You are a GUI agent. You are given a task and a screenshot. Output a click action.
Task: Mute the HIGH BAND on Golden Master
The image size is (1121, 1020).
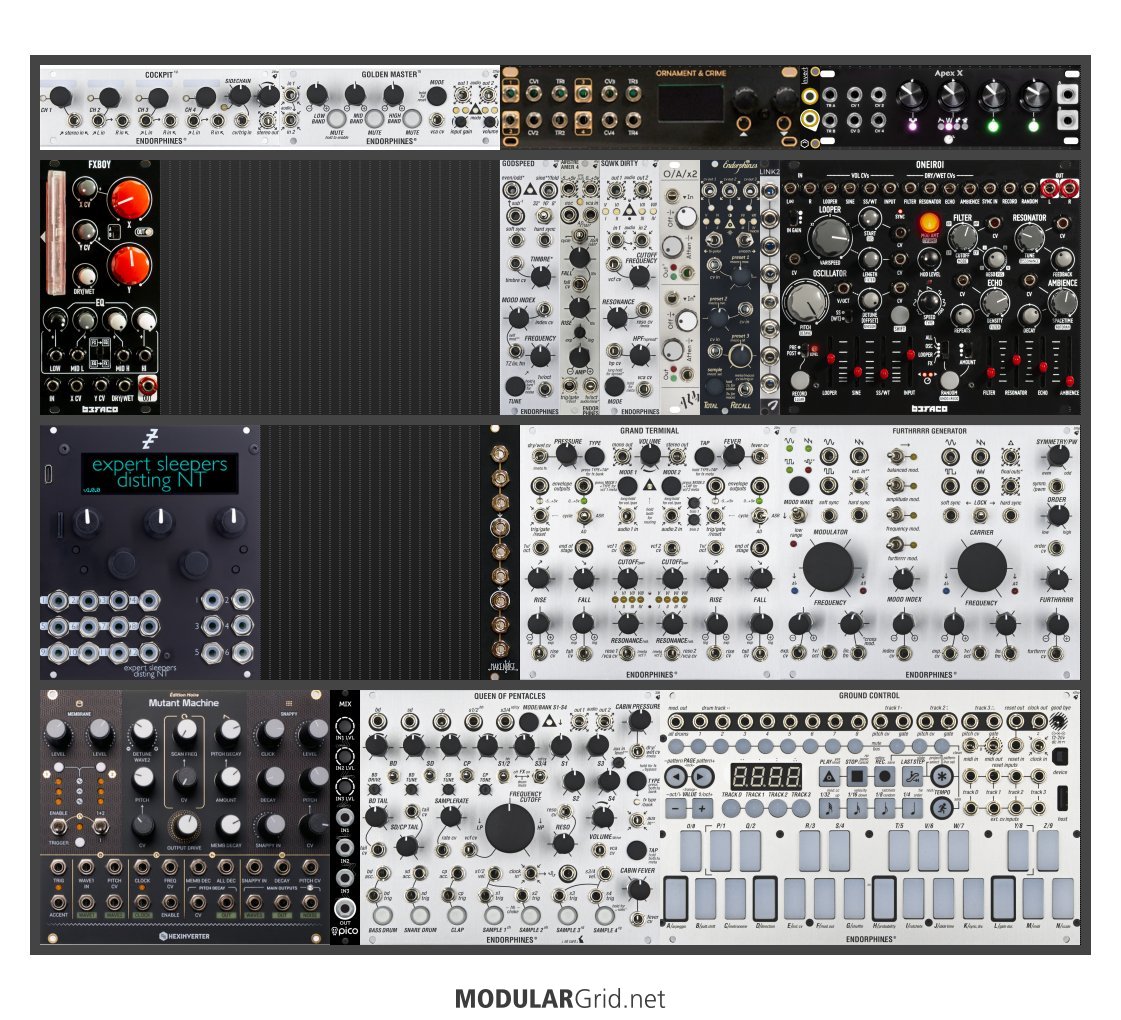413,119
